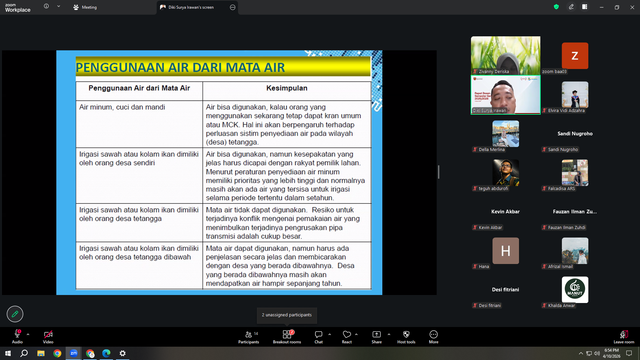The height and width of the screenshot is (360, 640).
Task: Show hidden system tray icons
Action: click(x=581, y=353)
